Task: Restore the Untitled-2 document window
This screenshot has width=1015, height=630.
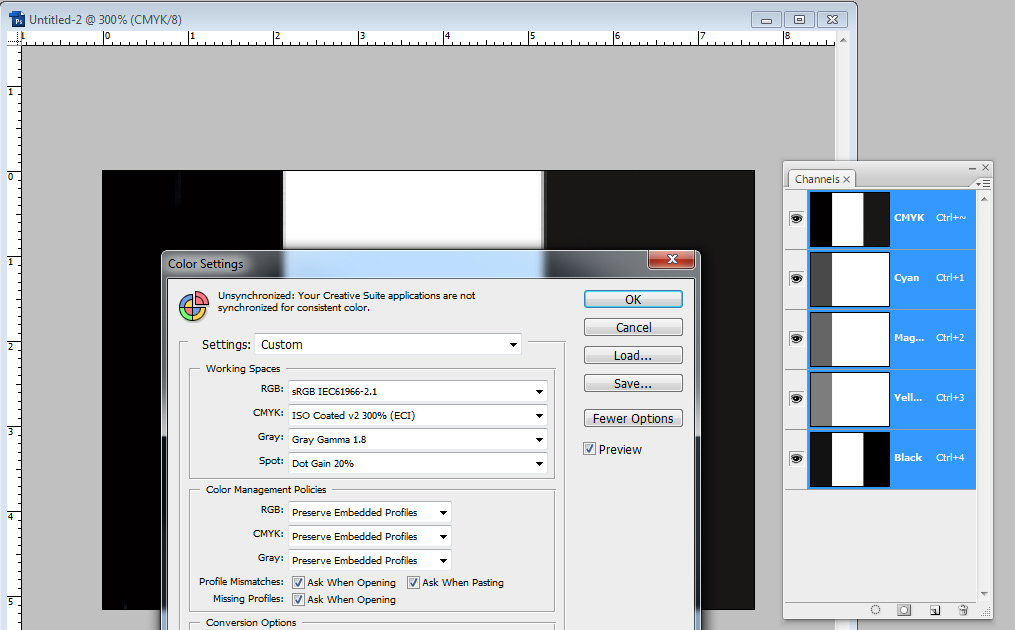Action: 799,19
